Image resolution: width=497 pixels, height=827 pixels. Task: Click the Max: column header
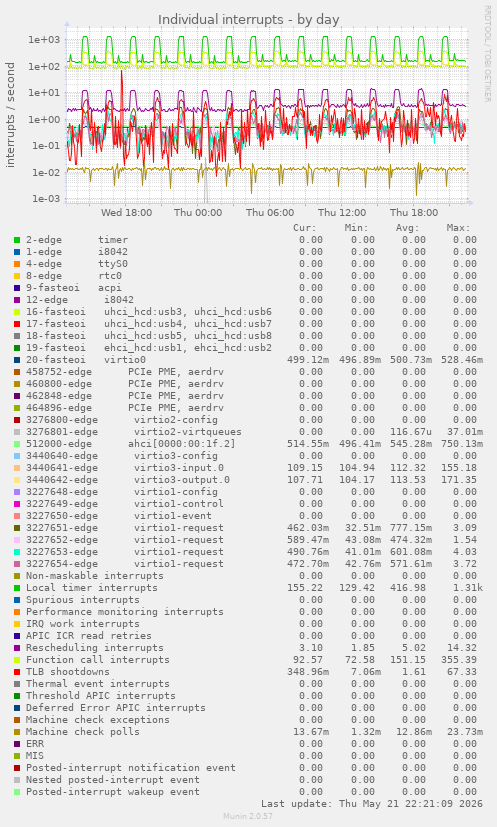click(457, 228)
